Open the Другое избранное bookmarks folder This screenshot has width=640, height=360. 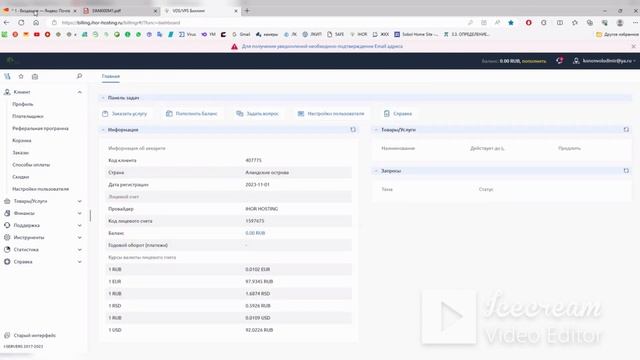pyautogui.click(x=617, y=35)
